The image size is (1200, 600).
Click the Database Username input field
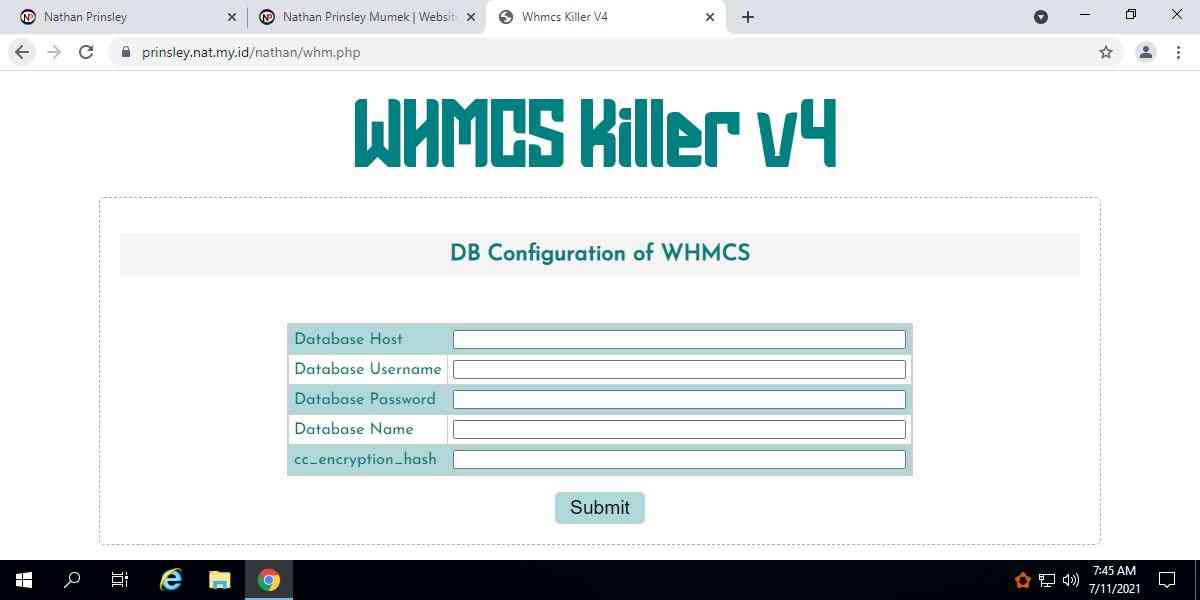[x=679, y=369]
